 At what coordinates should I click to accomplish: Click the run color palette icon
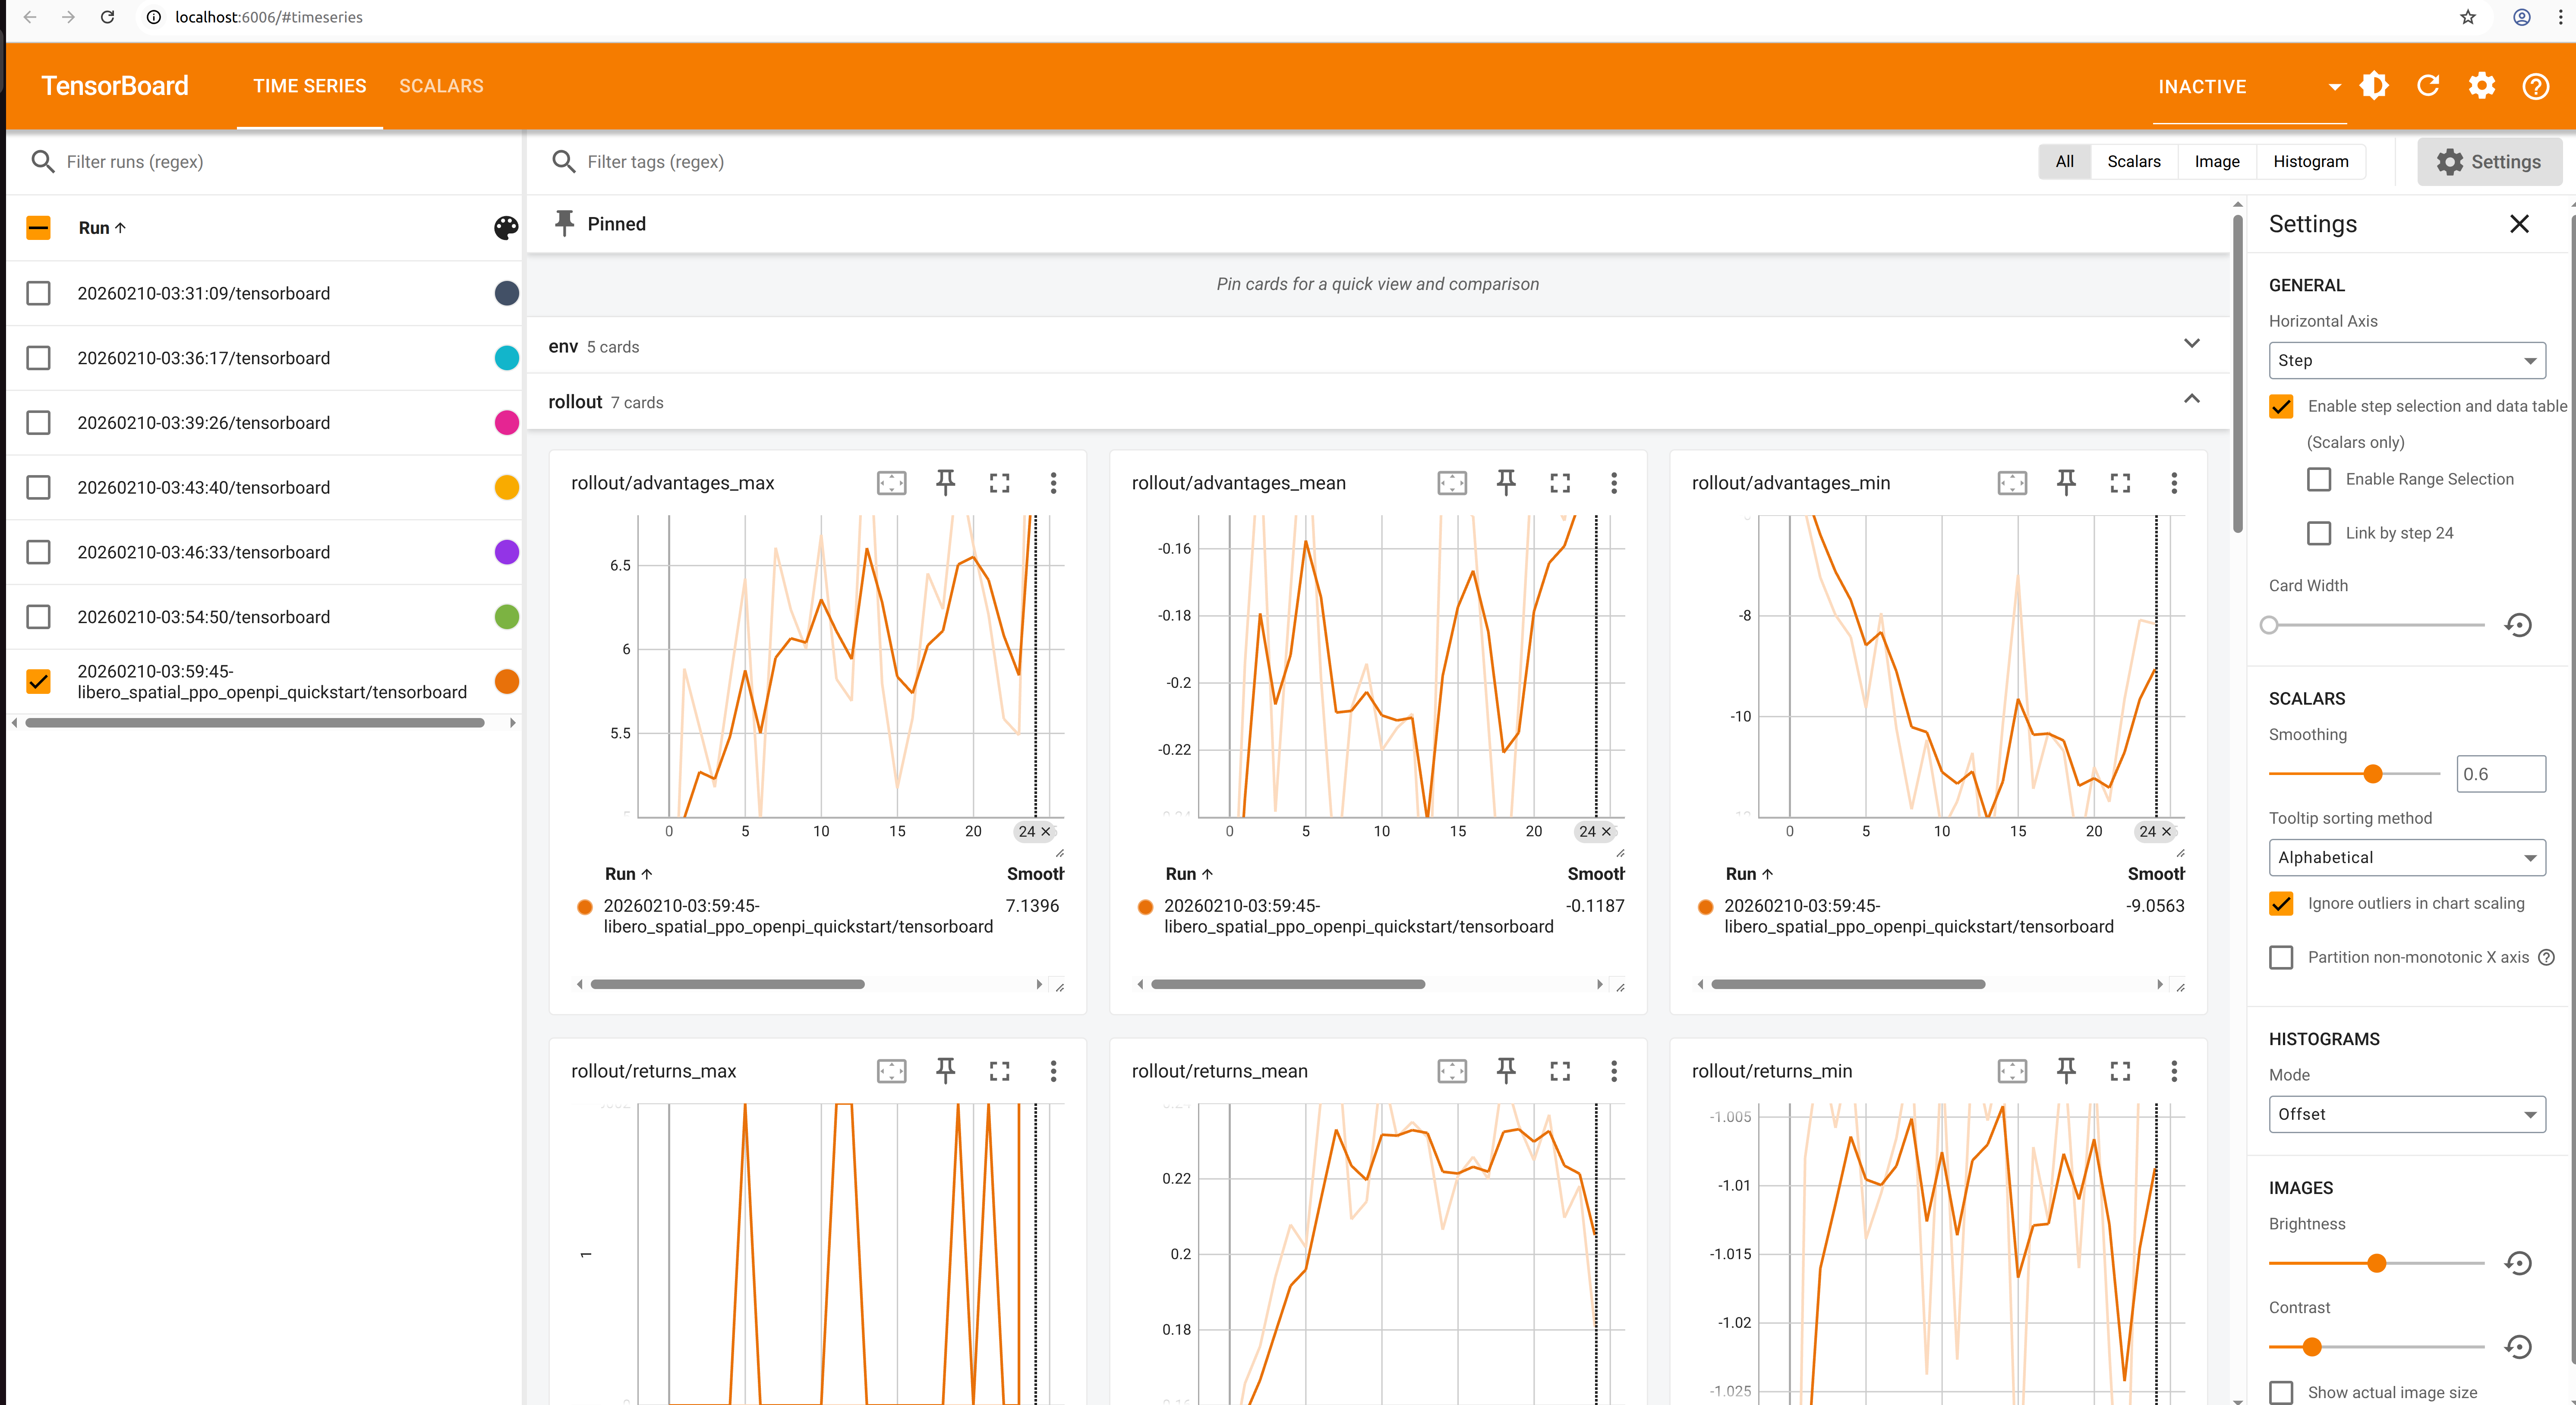pos(506,228)
